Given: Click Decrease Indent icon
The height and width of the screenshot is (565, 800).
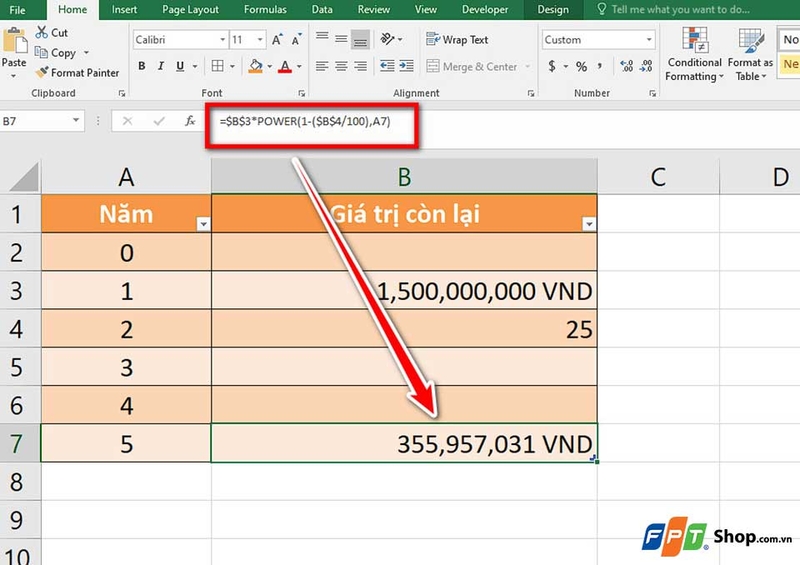Looking at the screenshot, I should pyautogui.click(x=387, y=66).
